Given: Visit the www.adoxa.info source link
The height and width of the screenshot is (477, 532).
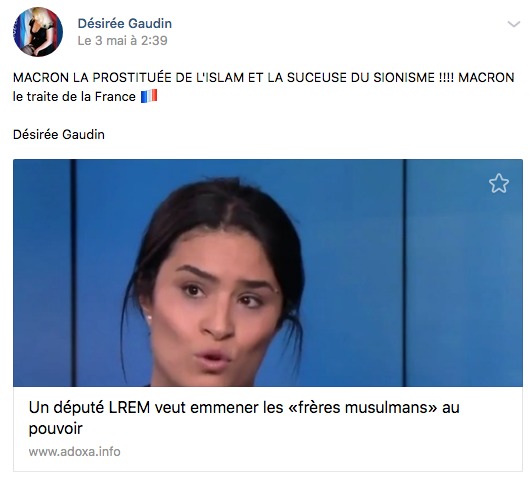Looking at the screenshot, I should [74, 452].
